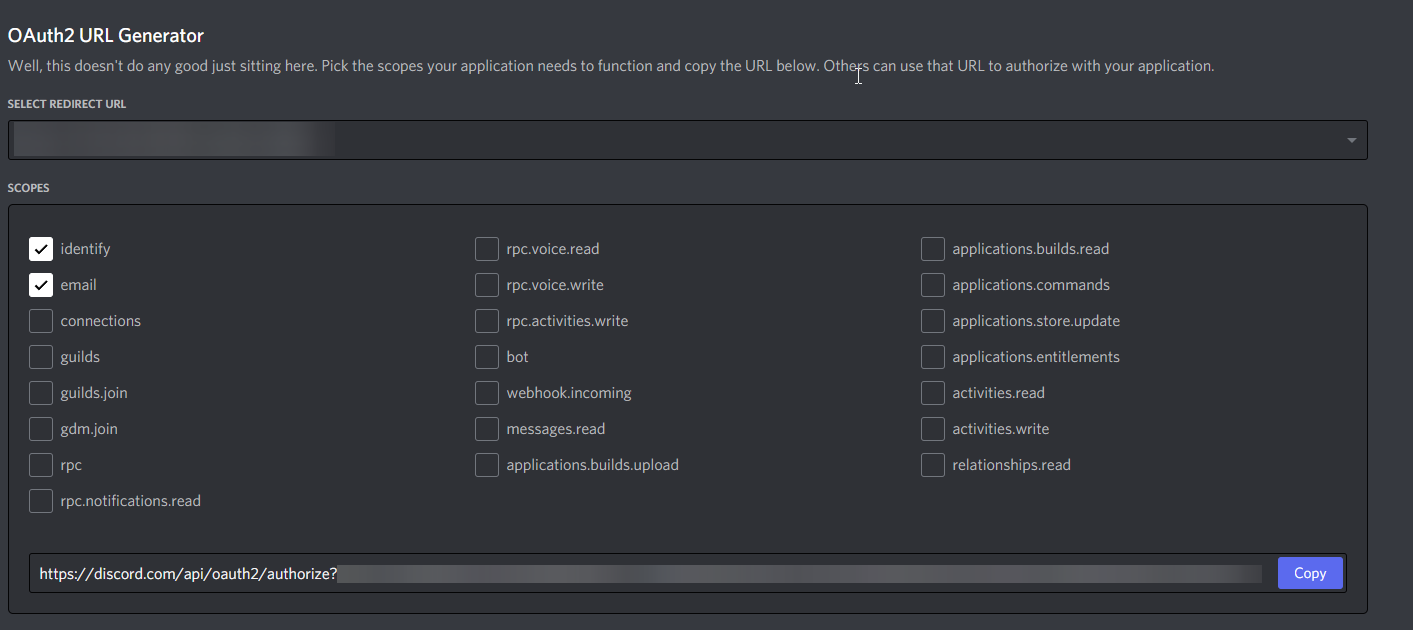Enable the relationships.read scope
This screenshot has height=630, width=1413.
(933, 465)
